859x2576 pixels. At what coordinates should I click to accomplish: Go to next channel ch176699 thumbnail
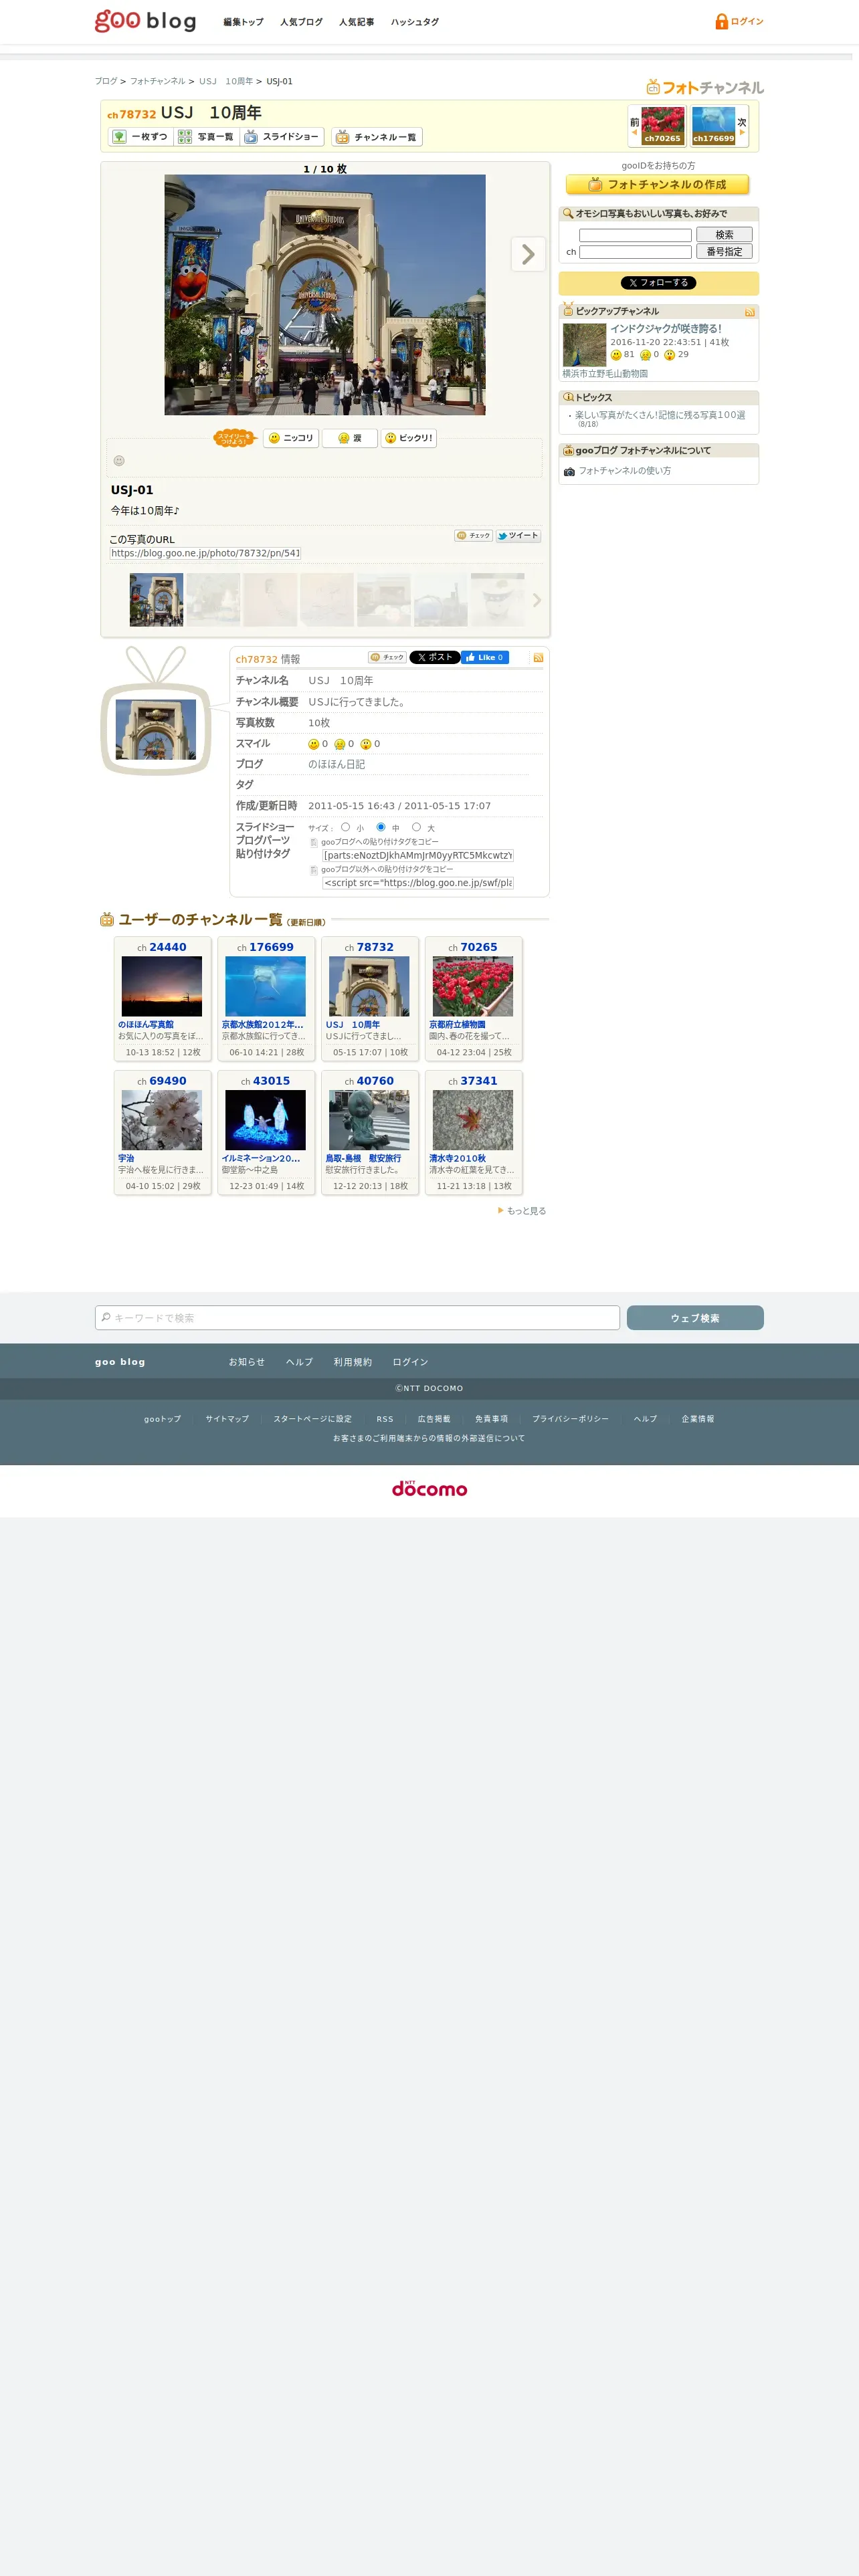[713, 126]
